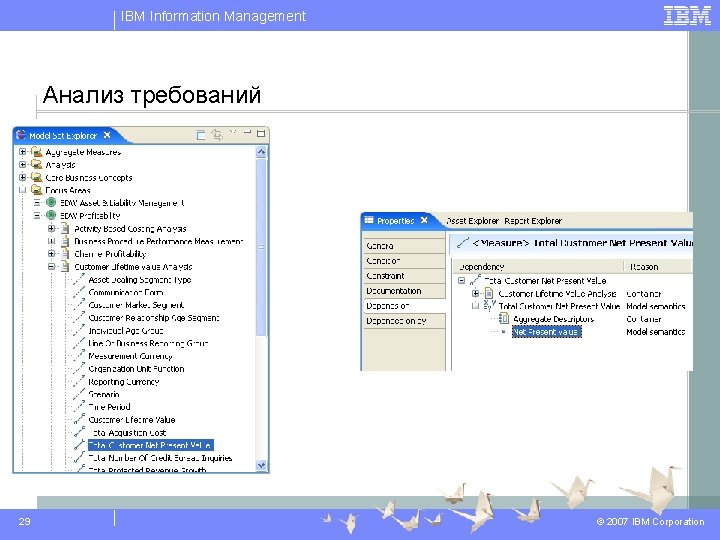Select Communication Form tree item
This screenshot has height=540, width=720.
125,292
